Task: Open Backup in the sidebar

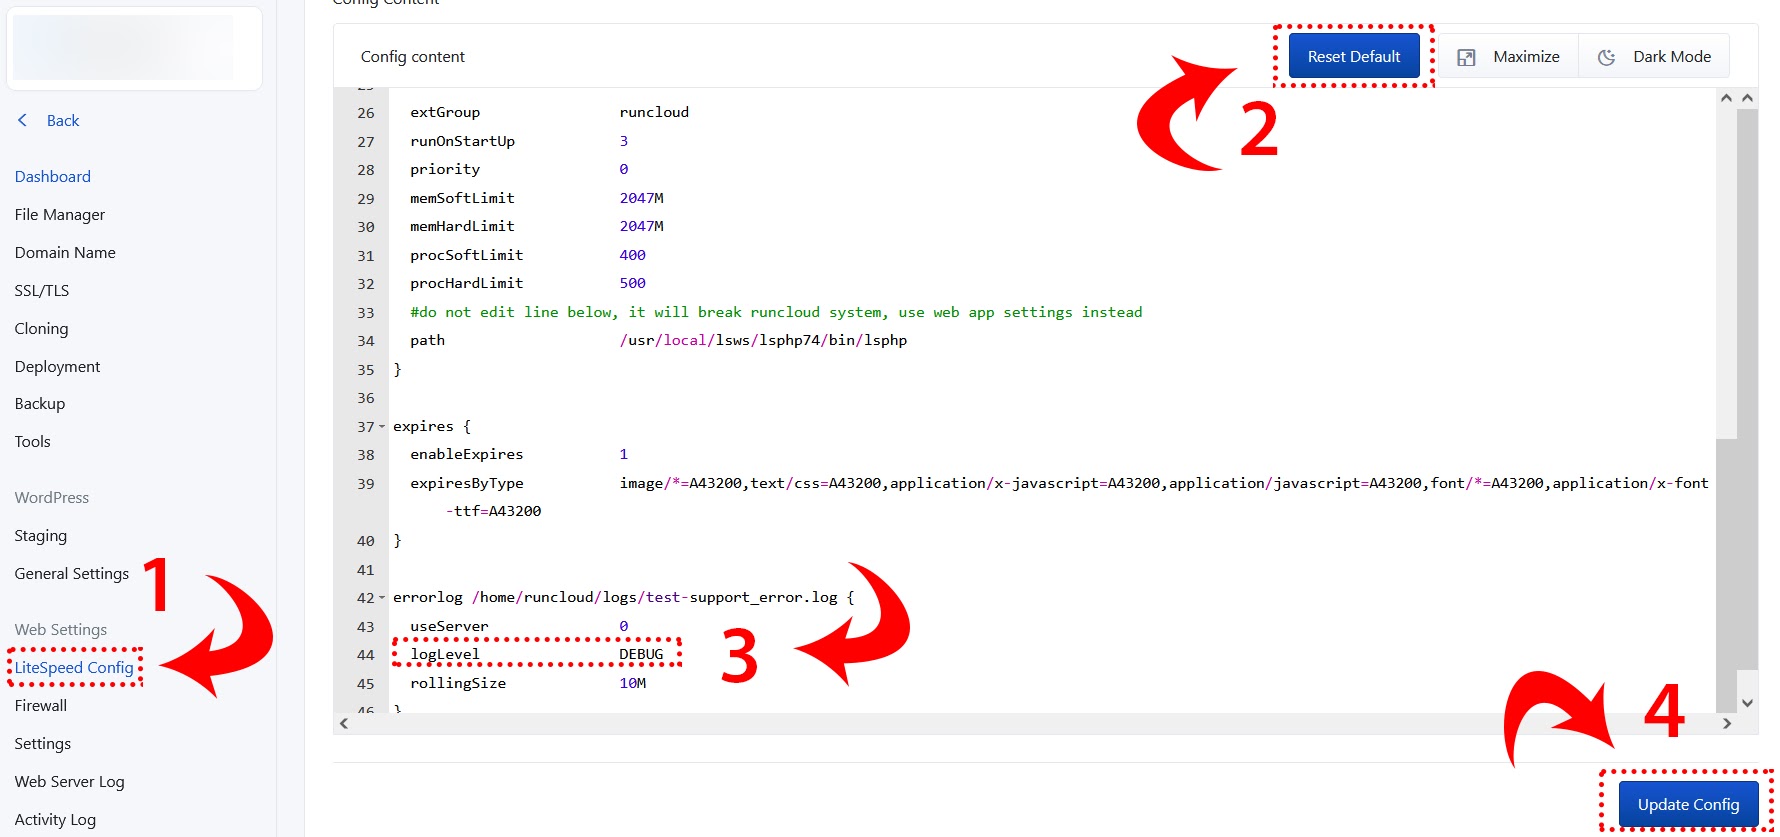Action: point(40,403)
